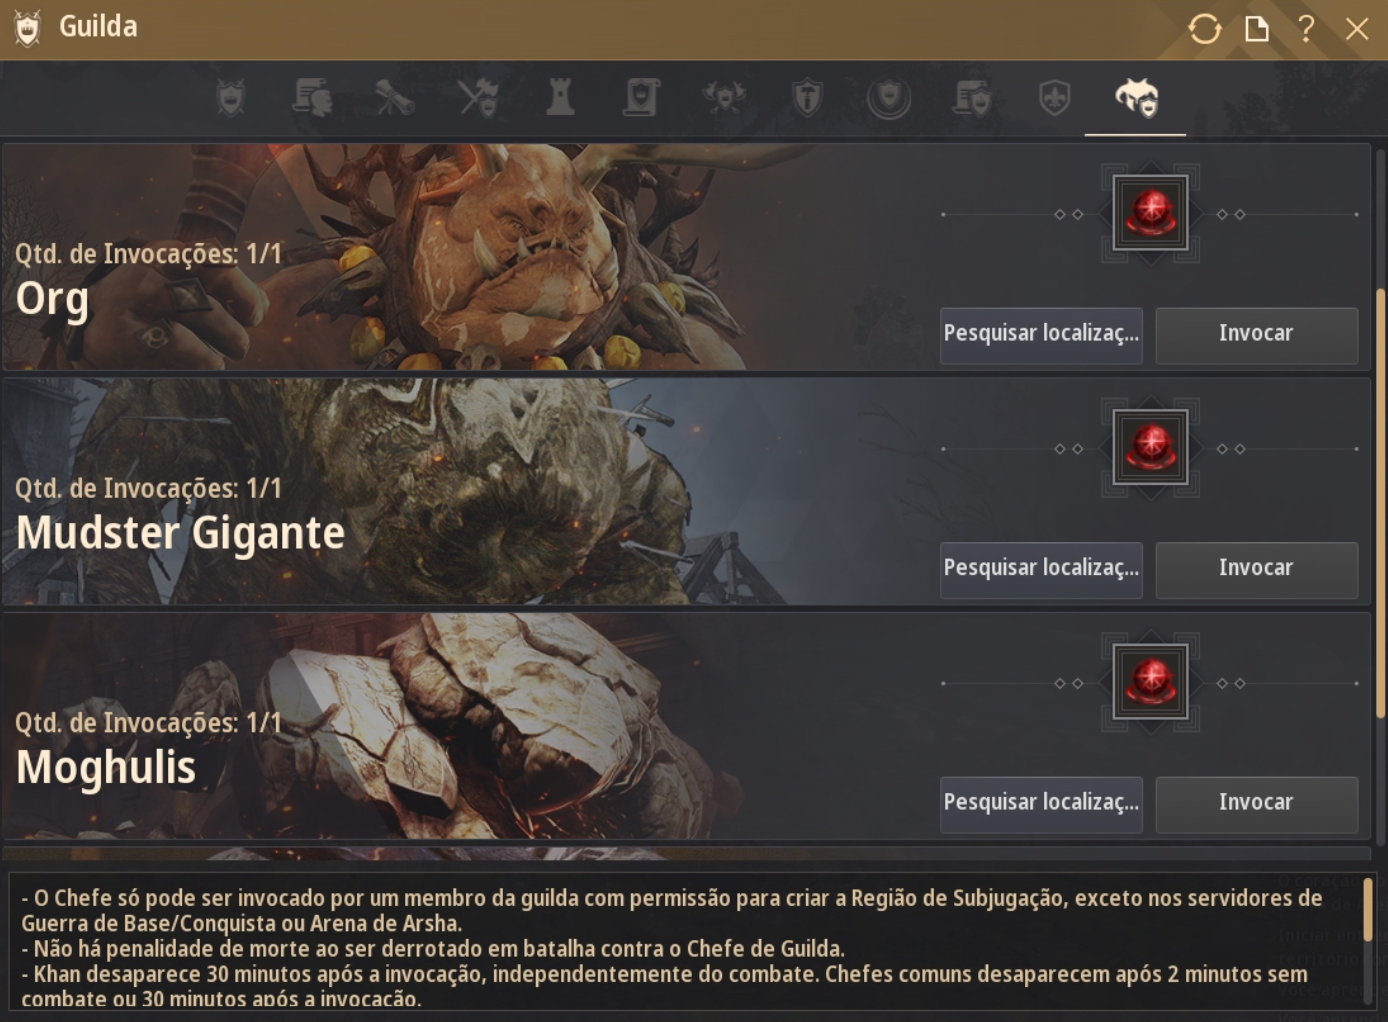This screenshot has height=1022, width=1388.
Task: Select the crossed sword and axe tab
Action: [x=478, y=98]
